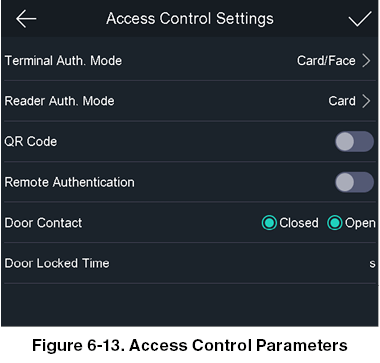The image size is (380, 363).
Task: Expand the Reader Auth. Mode chevron
Action: [x=366, y=101]
